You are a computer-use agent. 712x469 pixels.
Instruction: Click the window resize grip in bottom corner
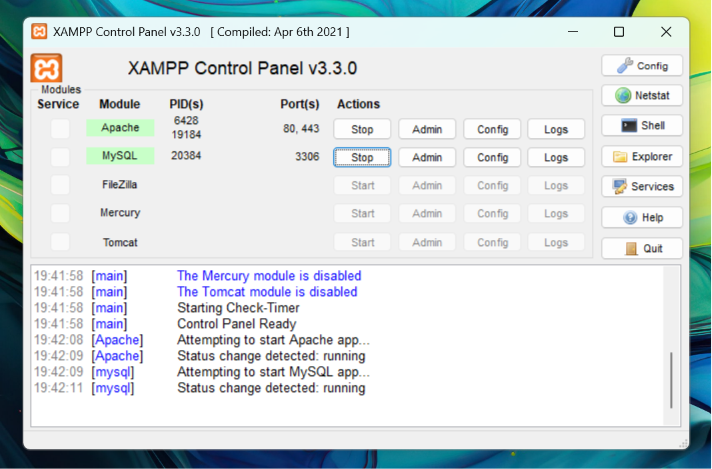tap(682, 444)
